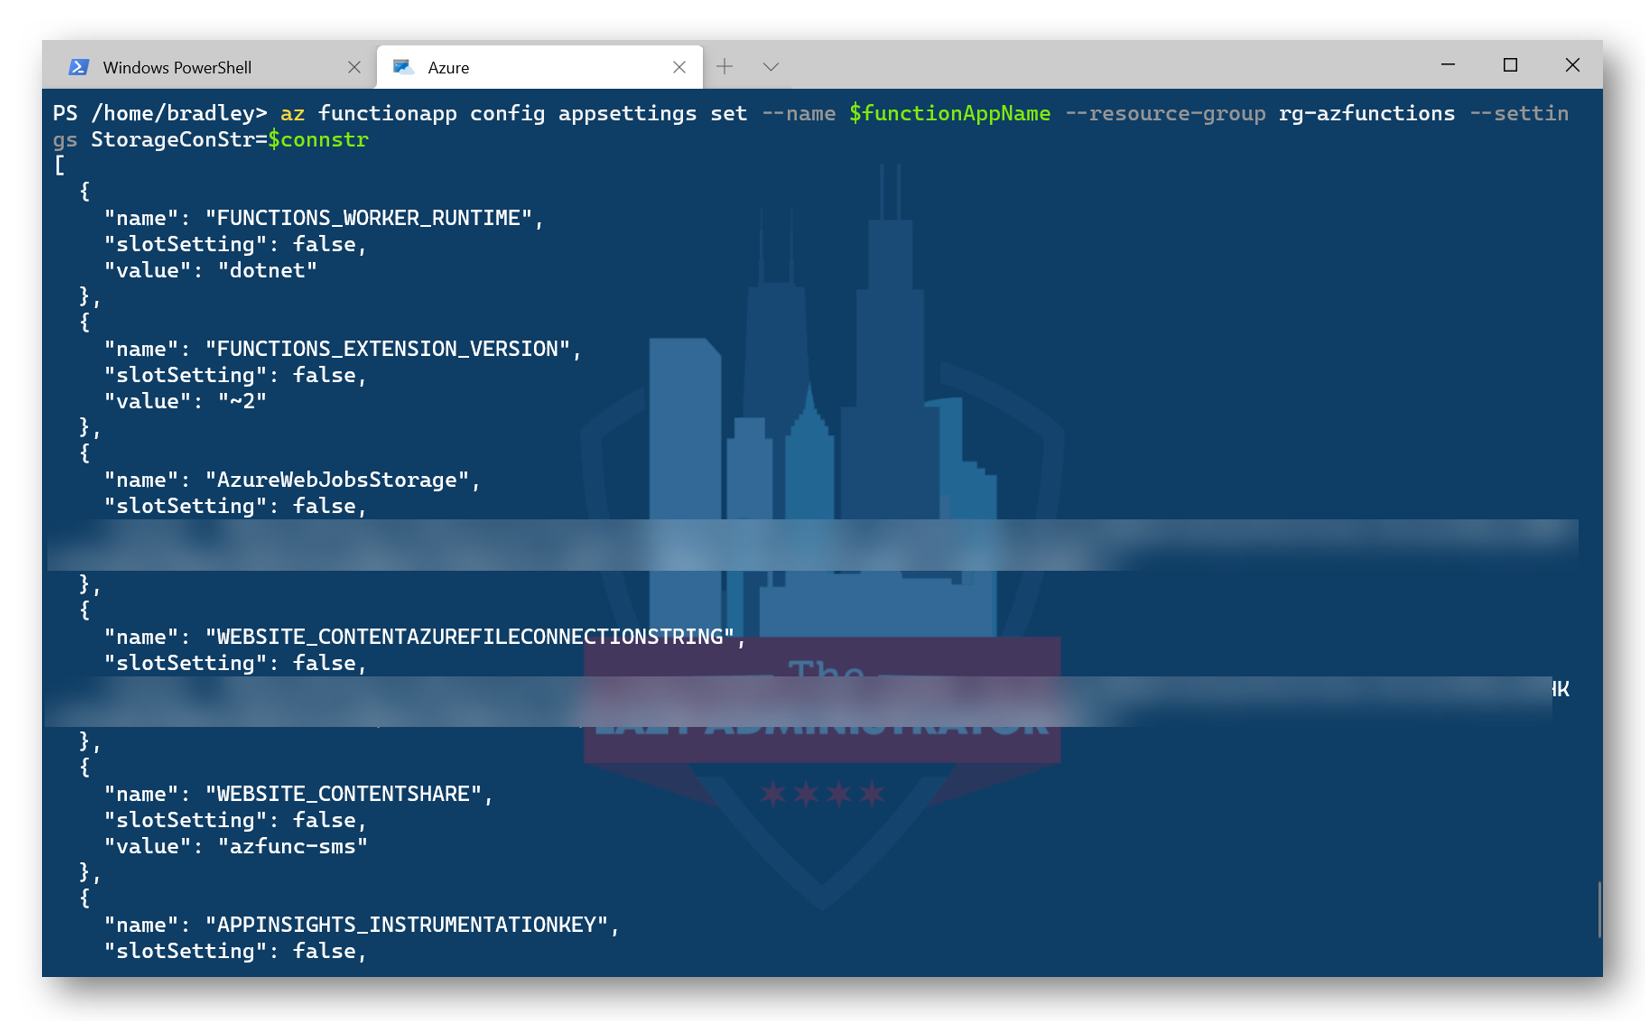Click the PS /home/bradley> prompt
The width and height of the screenshot is (1645, 1021).
[160, 113]
